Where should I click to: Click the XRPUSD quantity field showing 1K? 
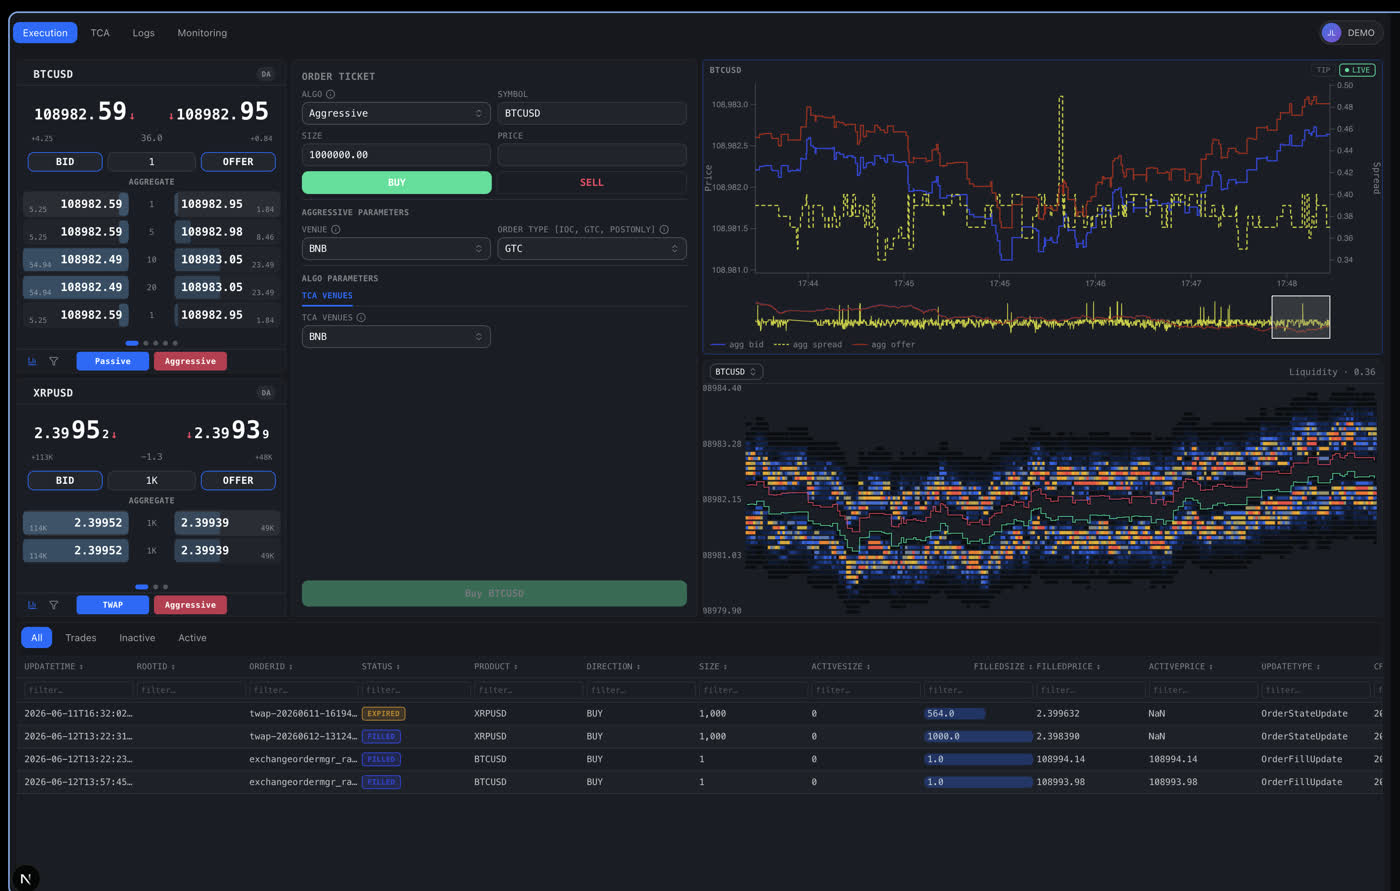pyautogui.click(x=151, y=481)
